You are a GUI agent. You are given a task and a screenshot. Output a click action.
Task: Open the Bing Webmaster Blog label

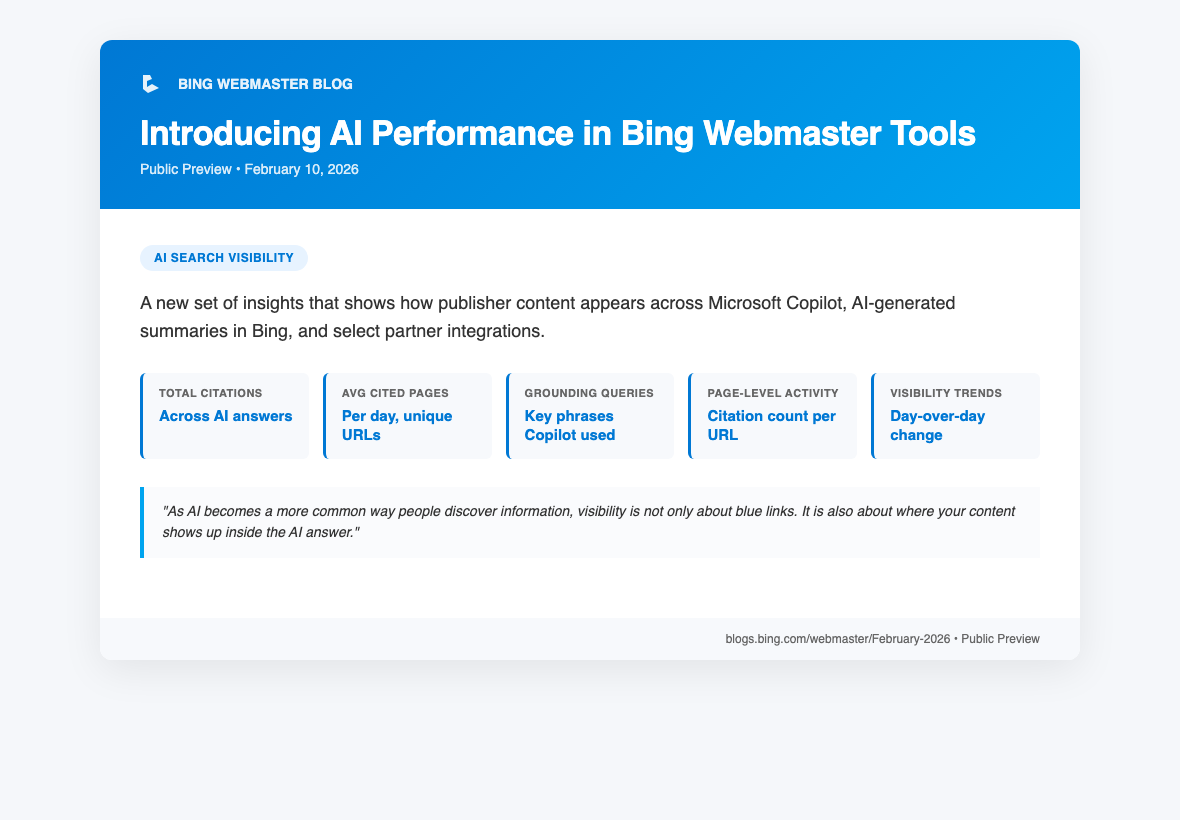coord(265,84)
